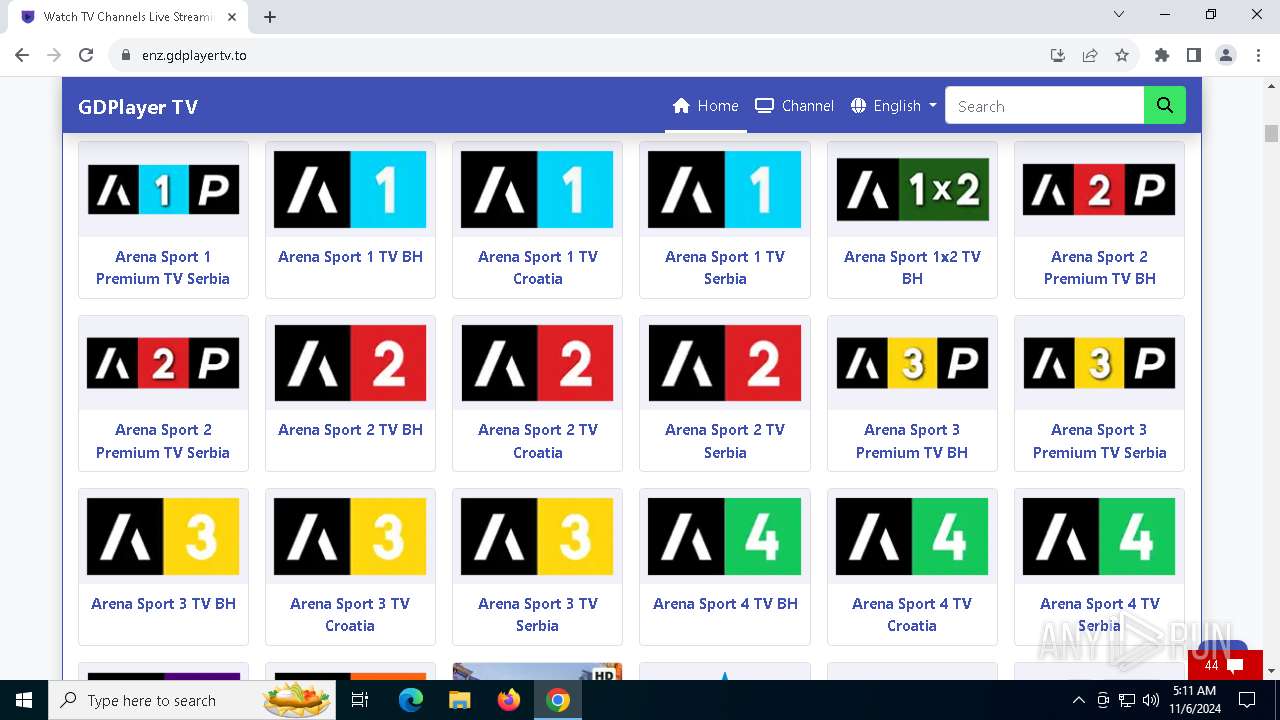This screenshot has width=1280, height=720.
Task: View site info lock icon
Action: pyautogui.click(x=125, y=55)
